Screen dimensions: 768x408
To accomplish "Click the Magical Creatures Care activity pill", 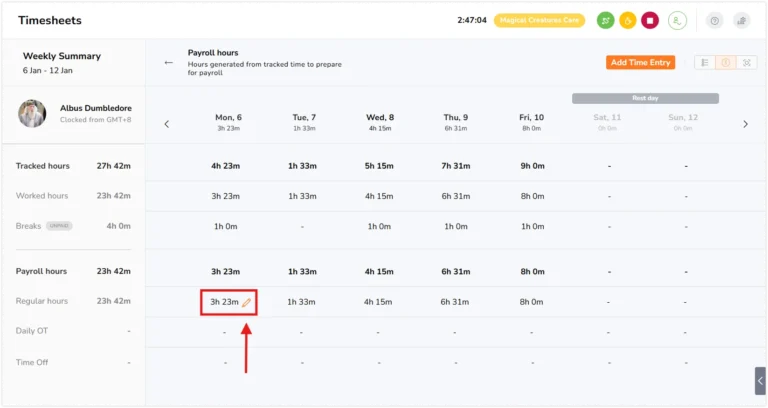I will pyautogui.click(x=539, y=21).
